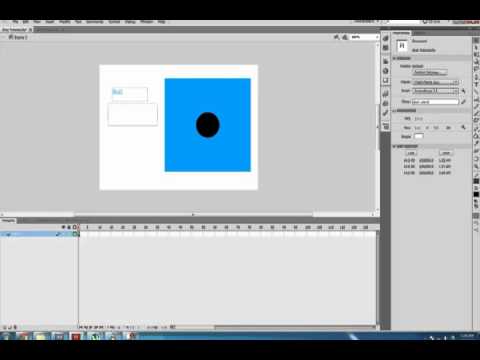Open the Stage color swatch
The image size is (480, 360).
[418, 136]
